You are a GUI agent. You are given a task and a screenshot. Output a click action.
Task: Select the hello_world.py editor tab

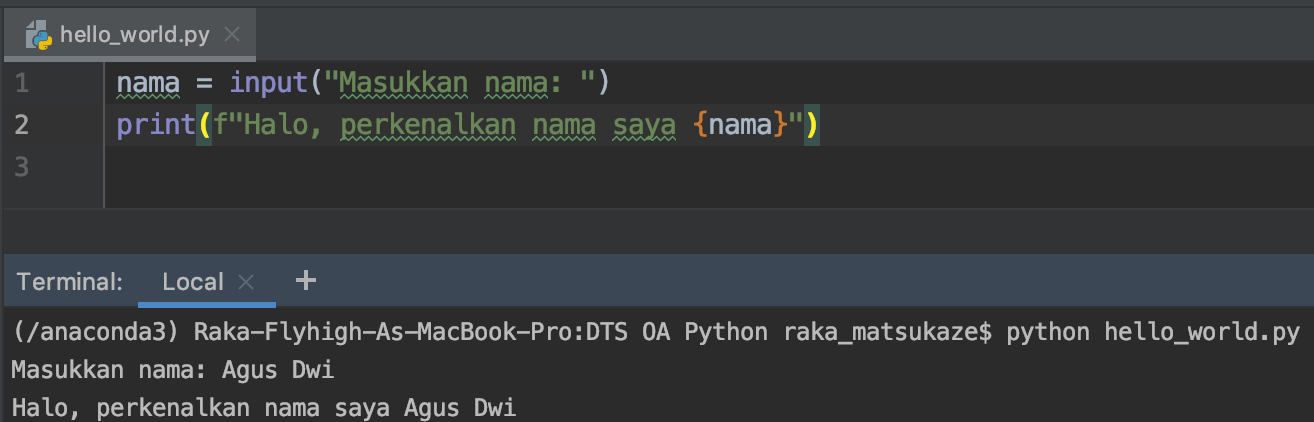pyautogui.click(x=129, y=35)
